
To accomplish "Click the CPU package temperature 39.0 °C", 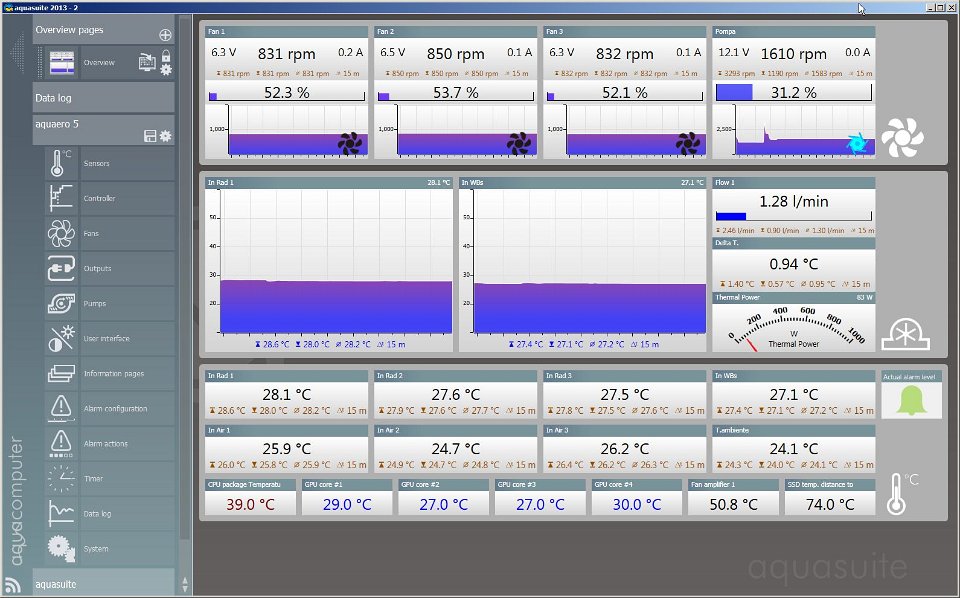I will point(250,504).
